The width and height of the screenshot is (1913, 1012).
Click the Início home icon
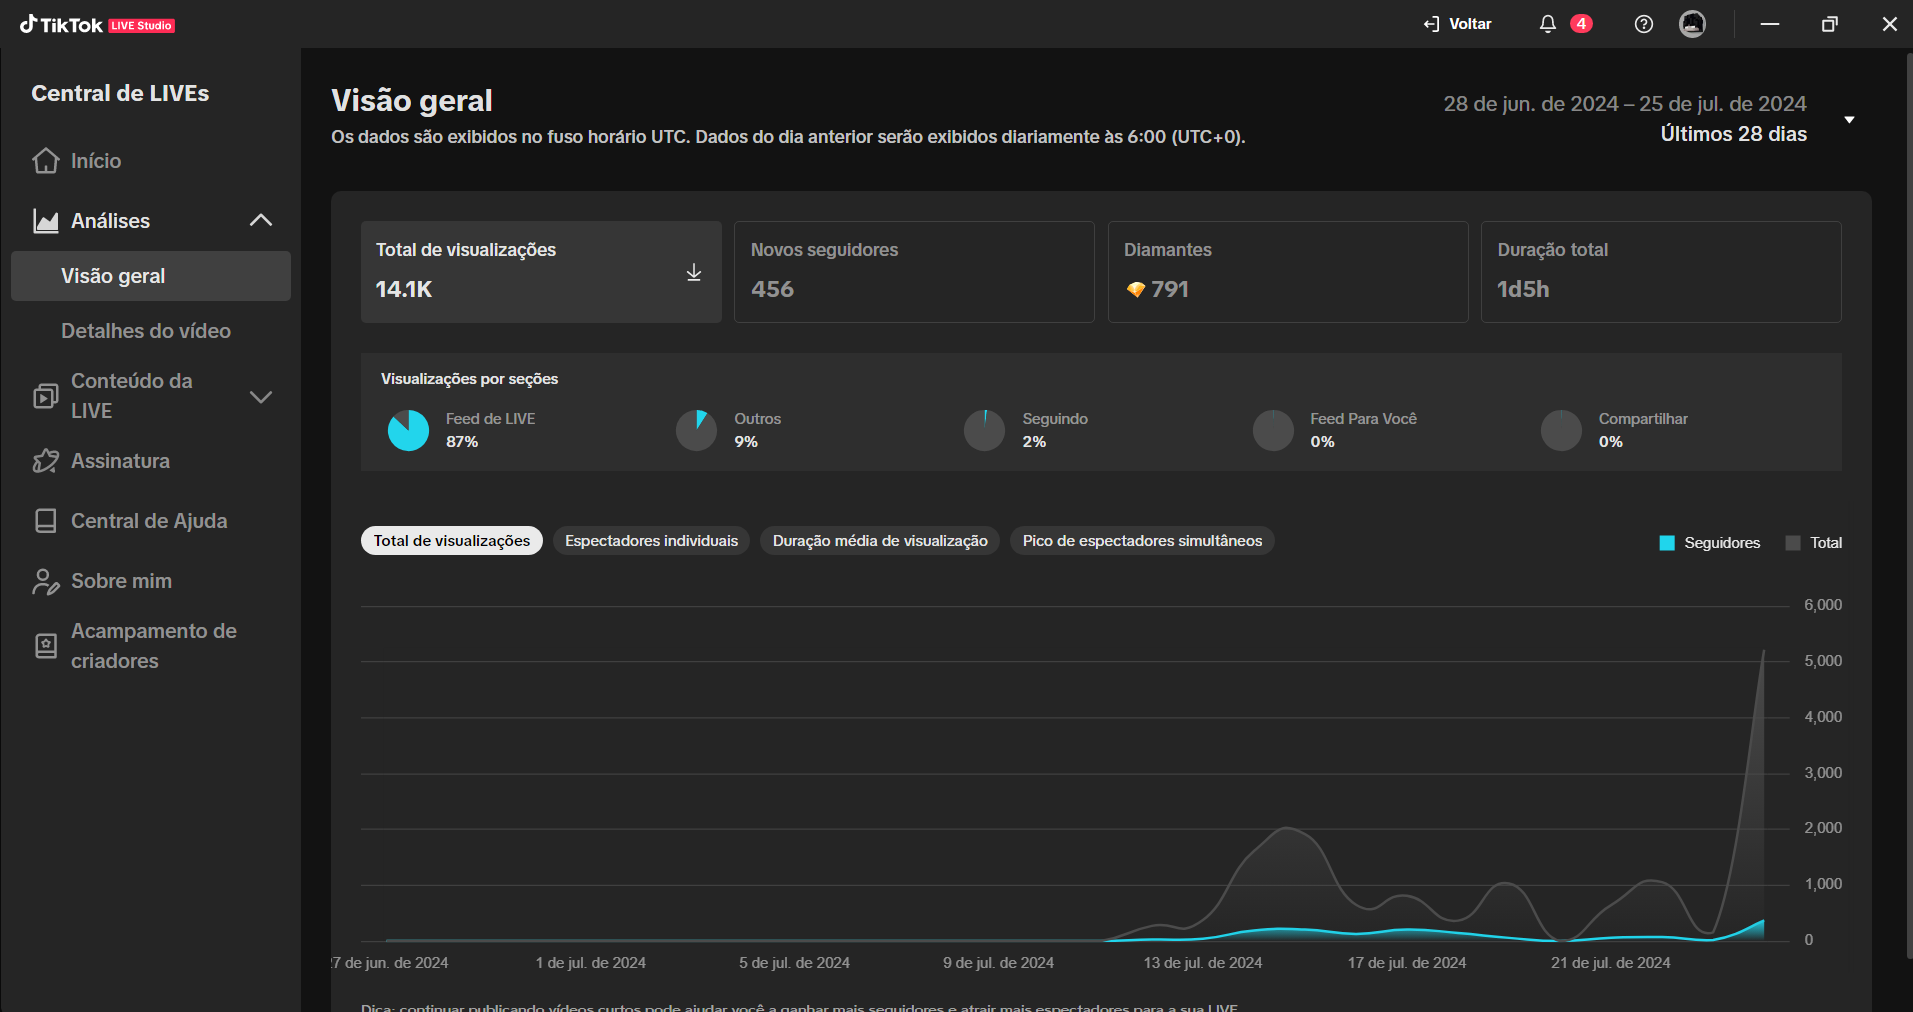click(x=46, y=161)
